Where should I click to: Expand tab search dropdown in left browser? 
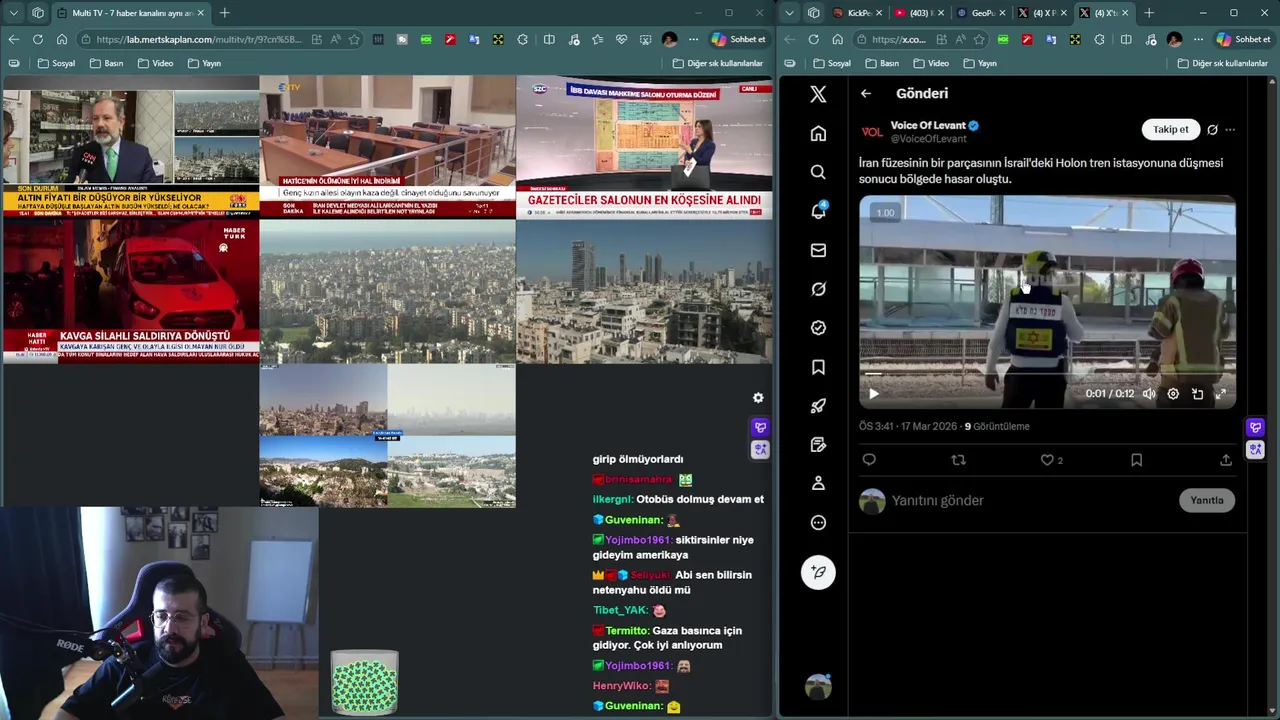click(13, 13)
